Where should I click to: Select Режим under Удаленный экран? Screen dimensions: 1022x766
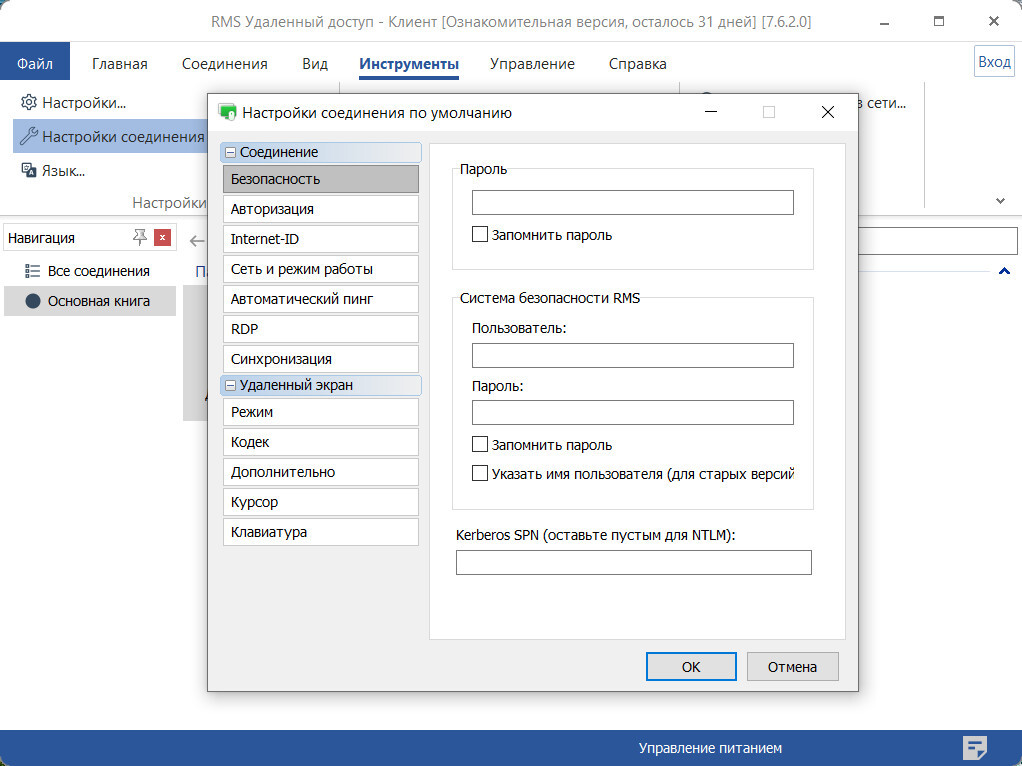tap(321, 411)
